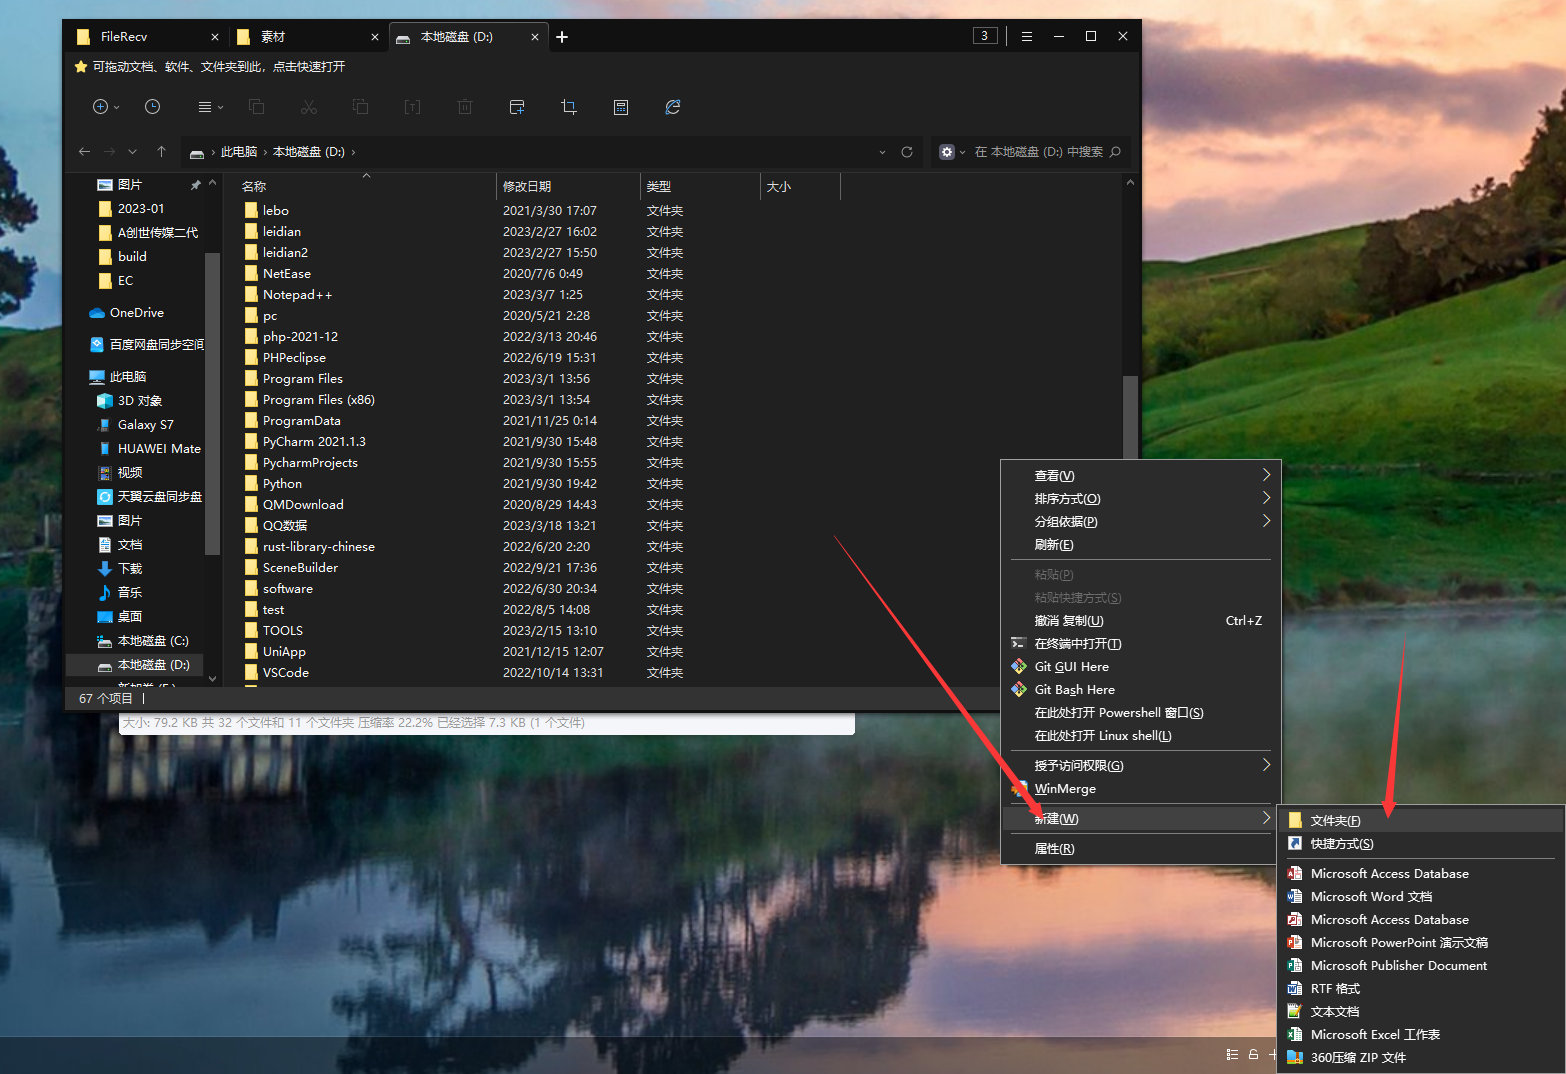The height and width of the screenshot is (1074, 1566).
Task: Select the Galaxy S7 device in sidebar
Action: point(135,425)
